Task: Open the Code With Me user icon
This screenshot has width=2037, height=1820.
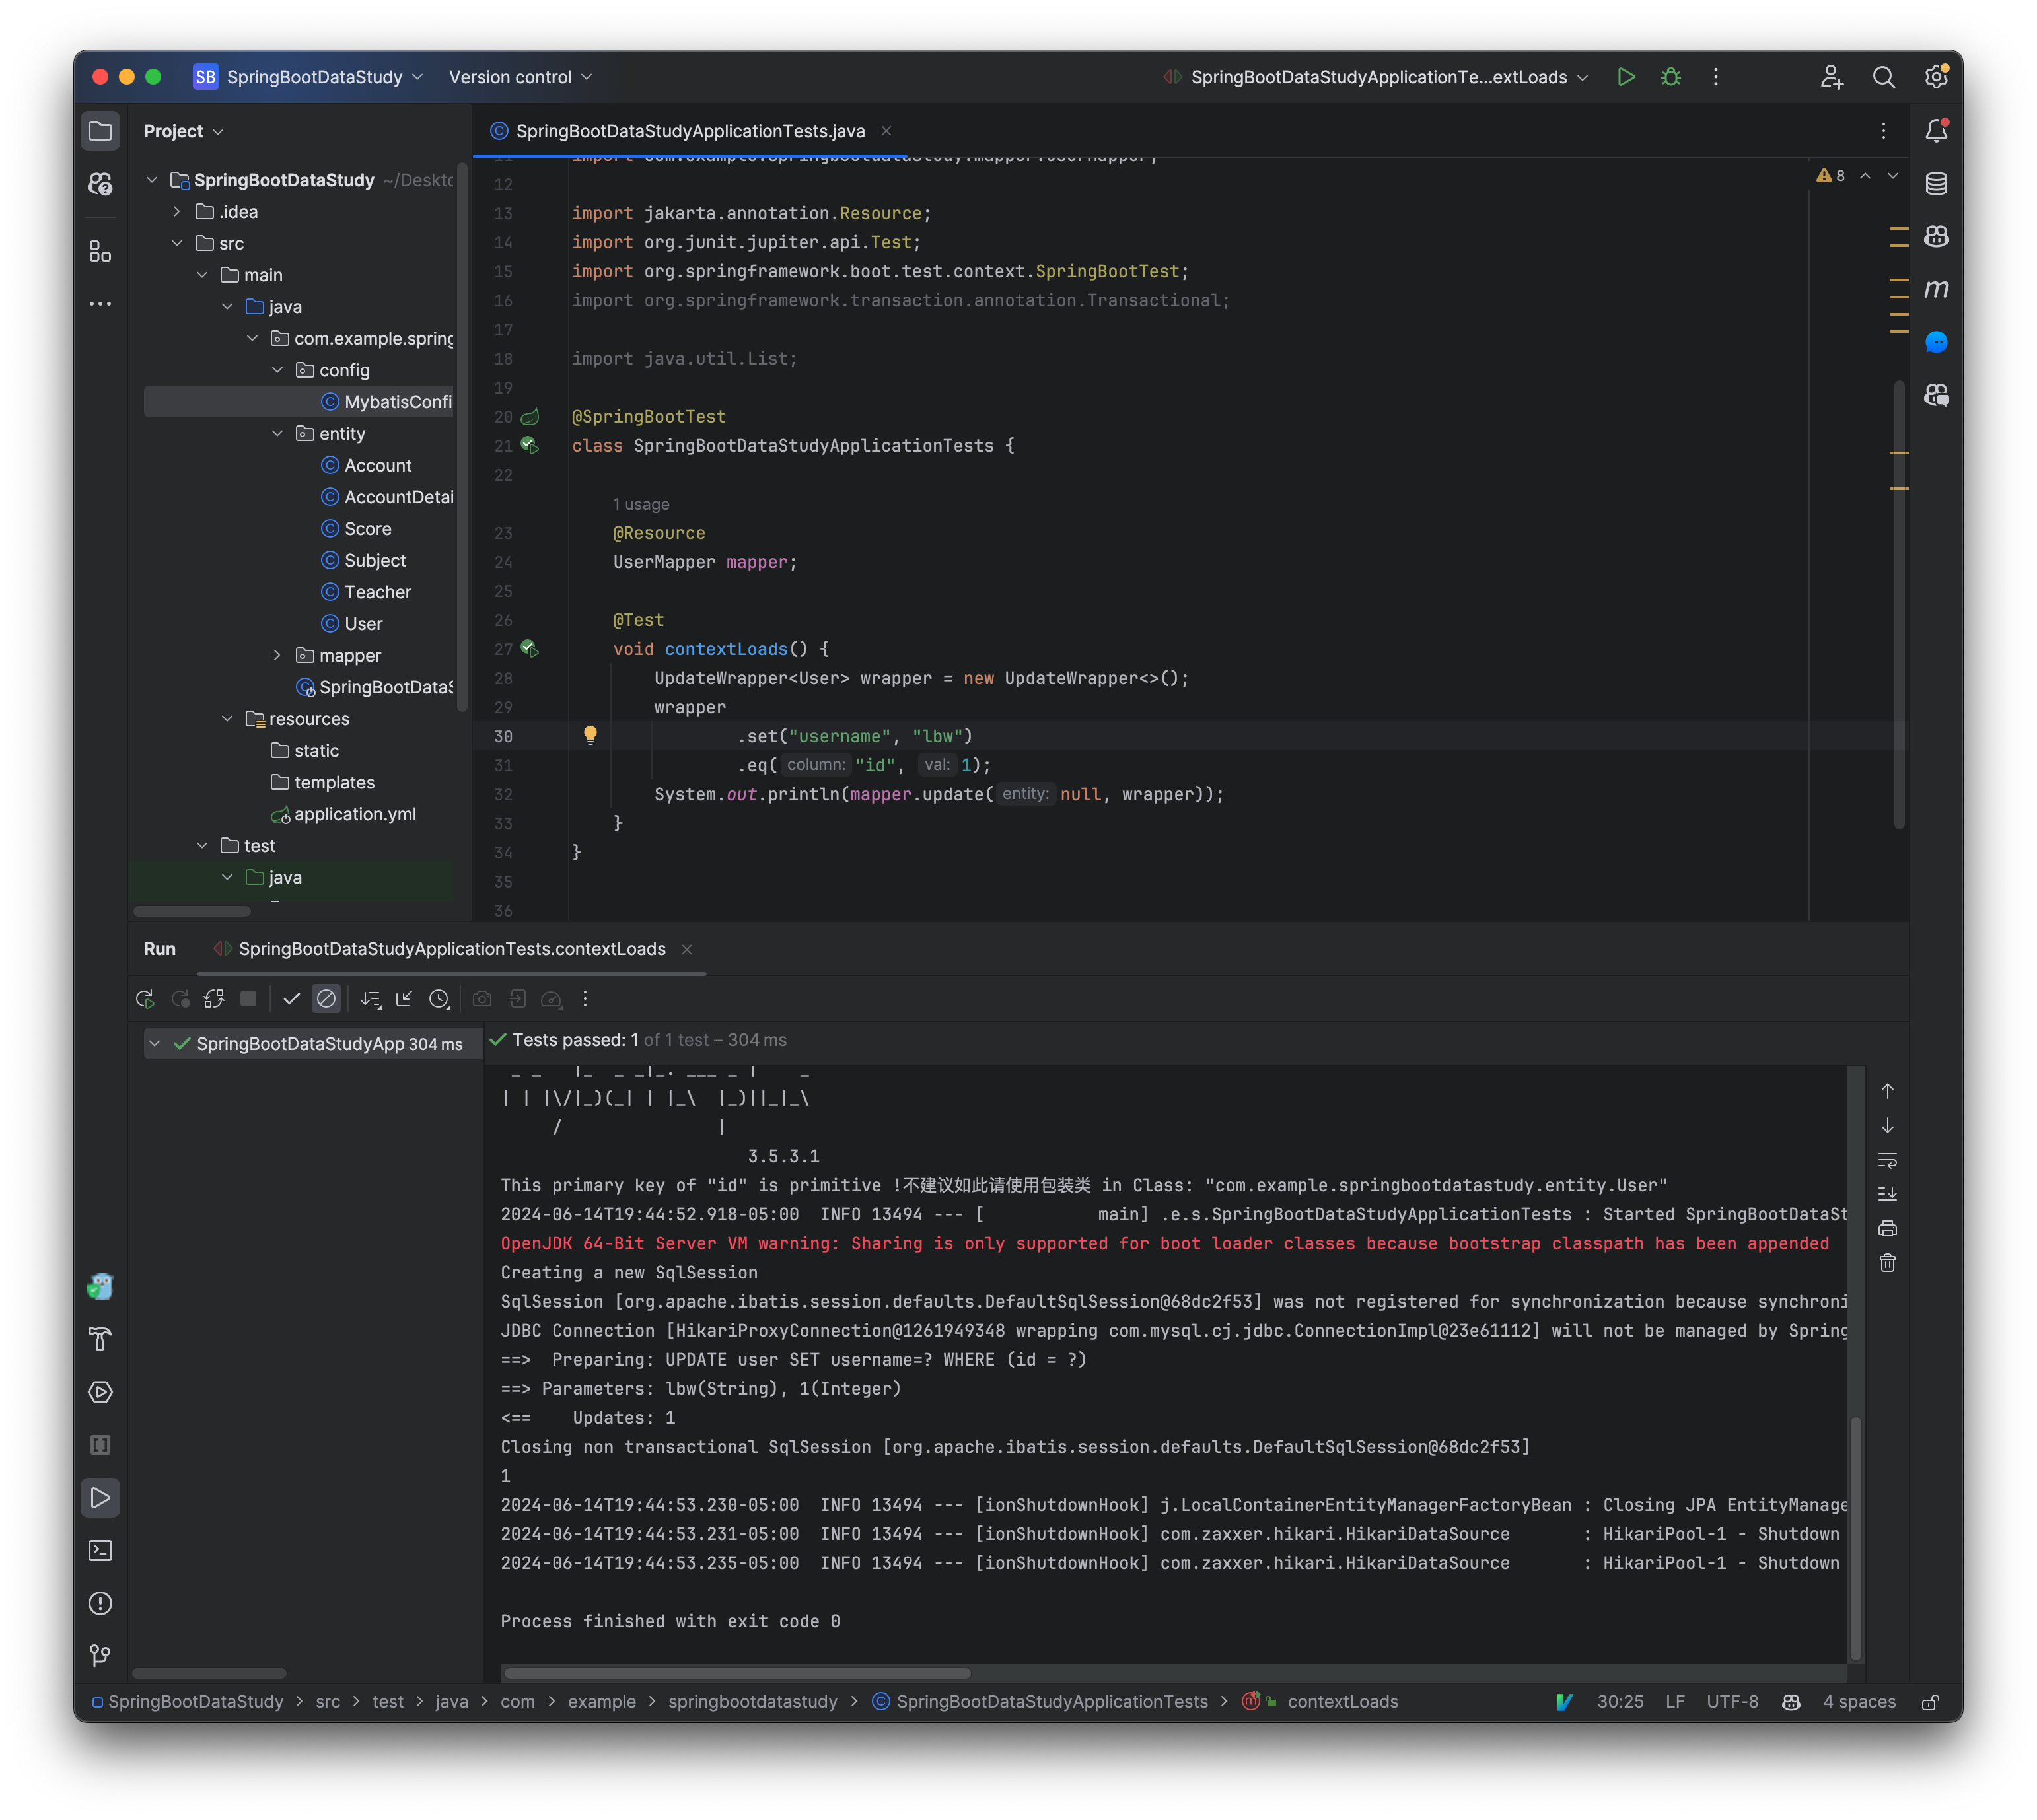Action: pyautogui.click(x=1831, y=77)
